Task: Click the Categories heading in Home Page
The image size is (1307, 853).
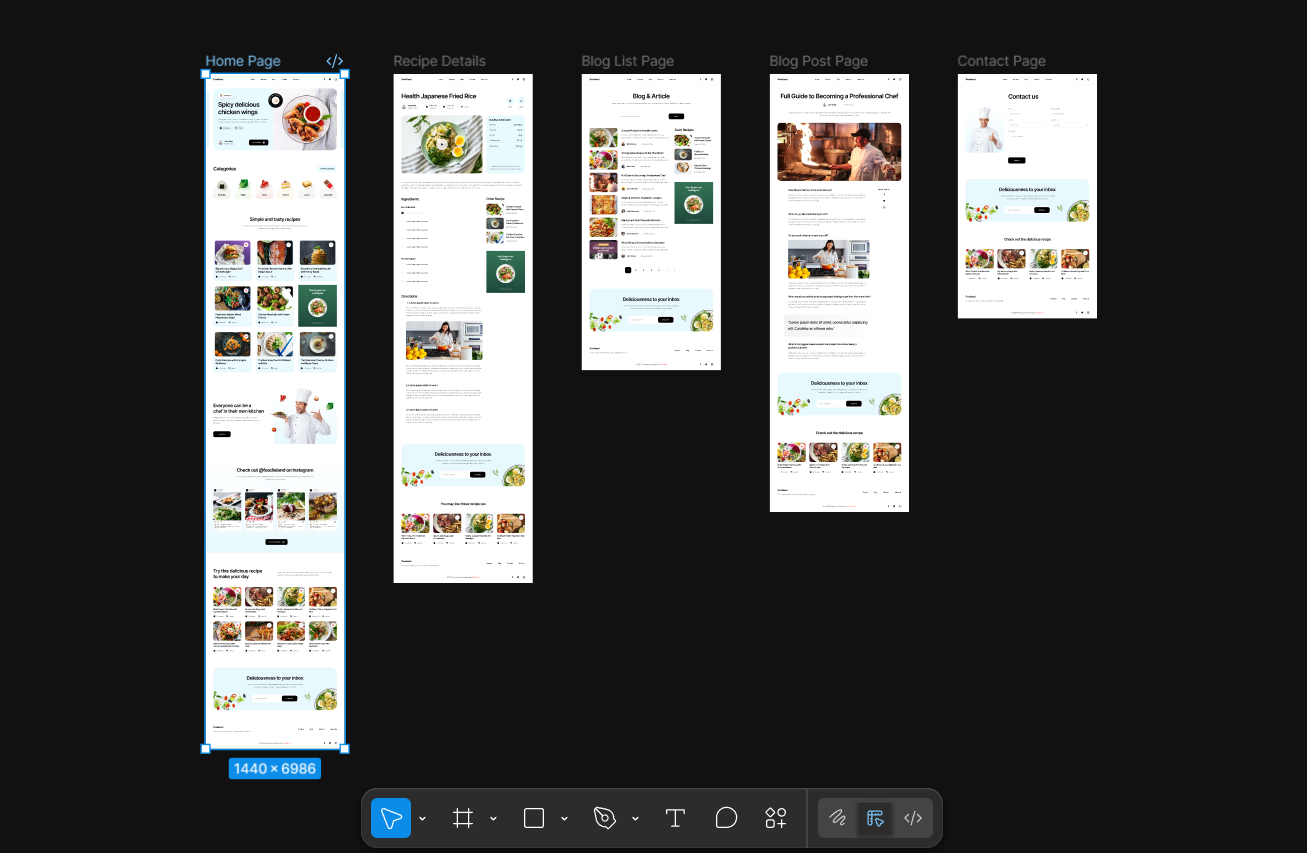Action: (x=225, y=169)
